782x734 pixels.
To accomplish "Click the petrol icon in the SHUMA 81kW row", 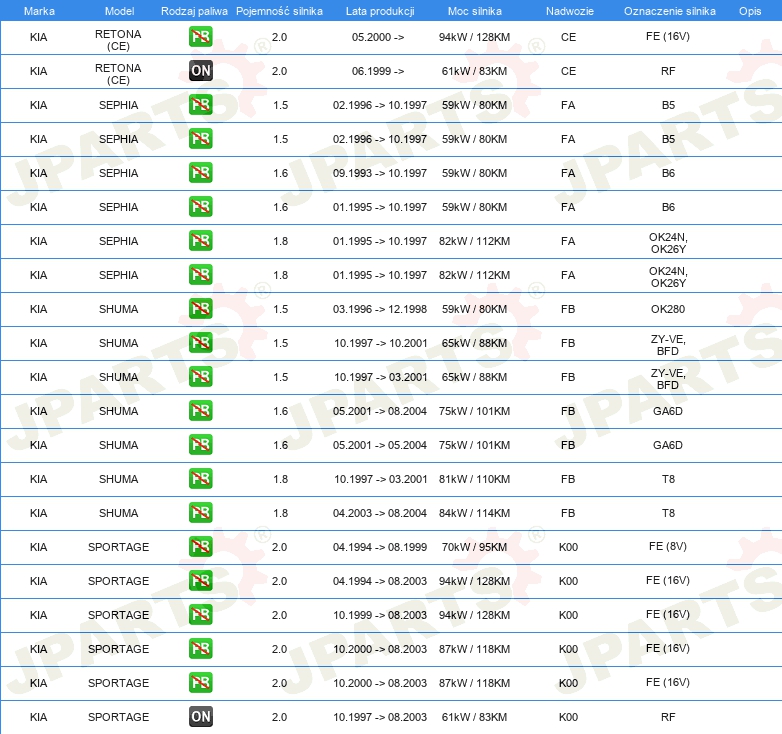I will (200, 479).
